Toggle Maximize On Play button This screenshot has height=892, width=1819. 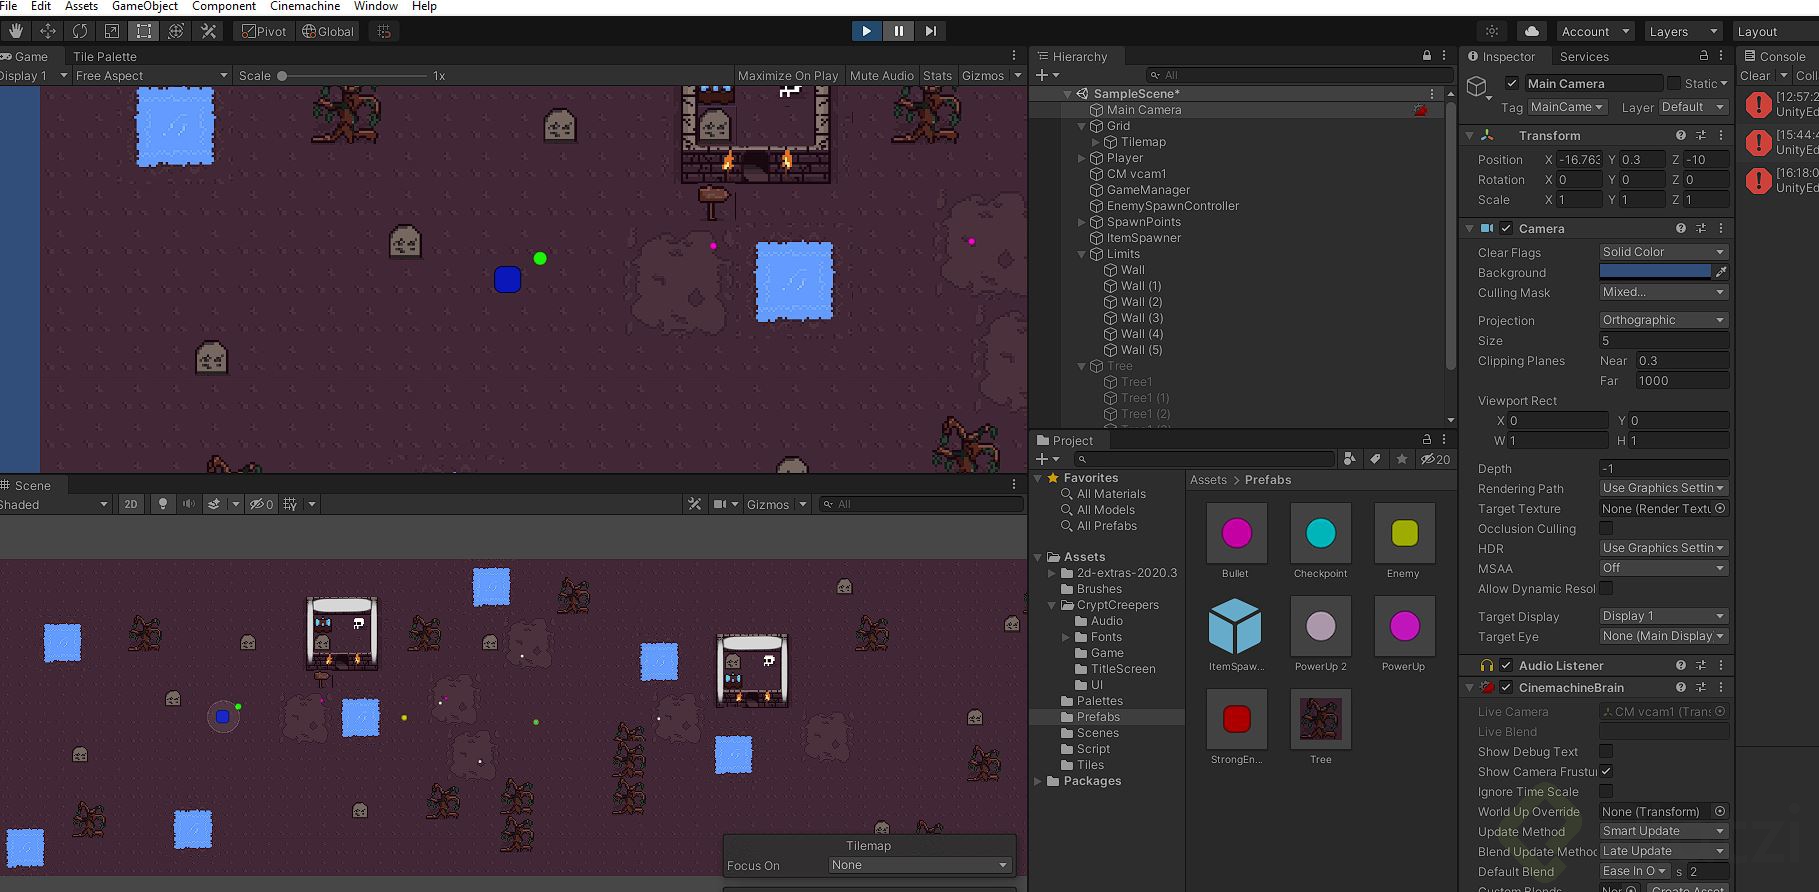[788, 75]
